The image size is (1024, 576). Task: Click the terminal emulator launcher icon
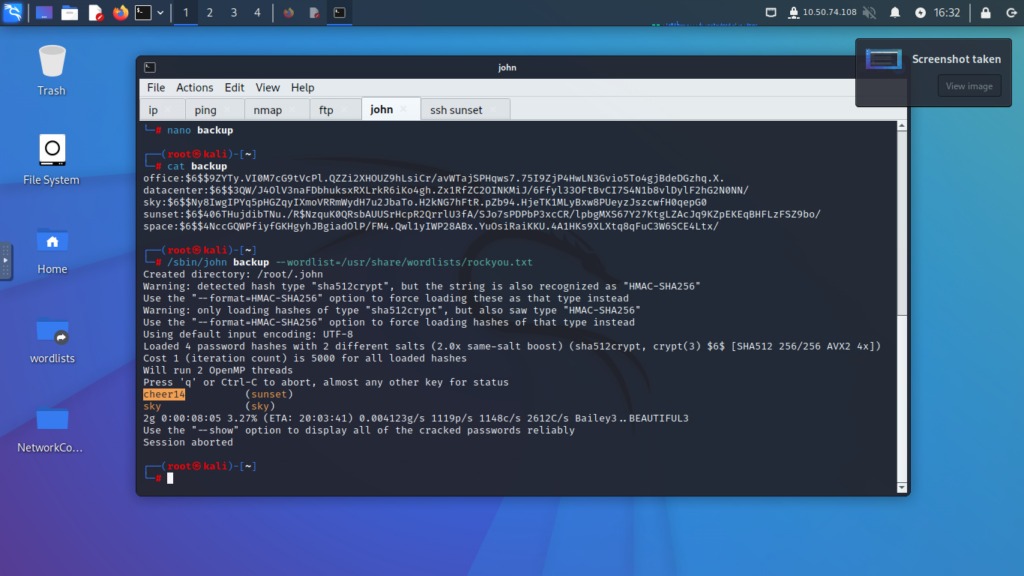click(144, 13)
